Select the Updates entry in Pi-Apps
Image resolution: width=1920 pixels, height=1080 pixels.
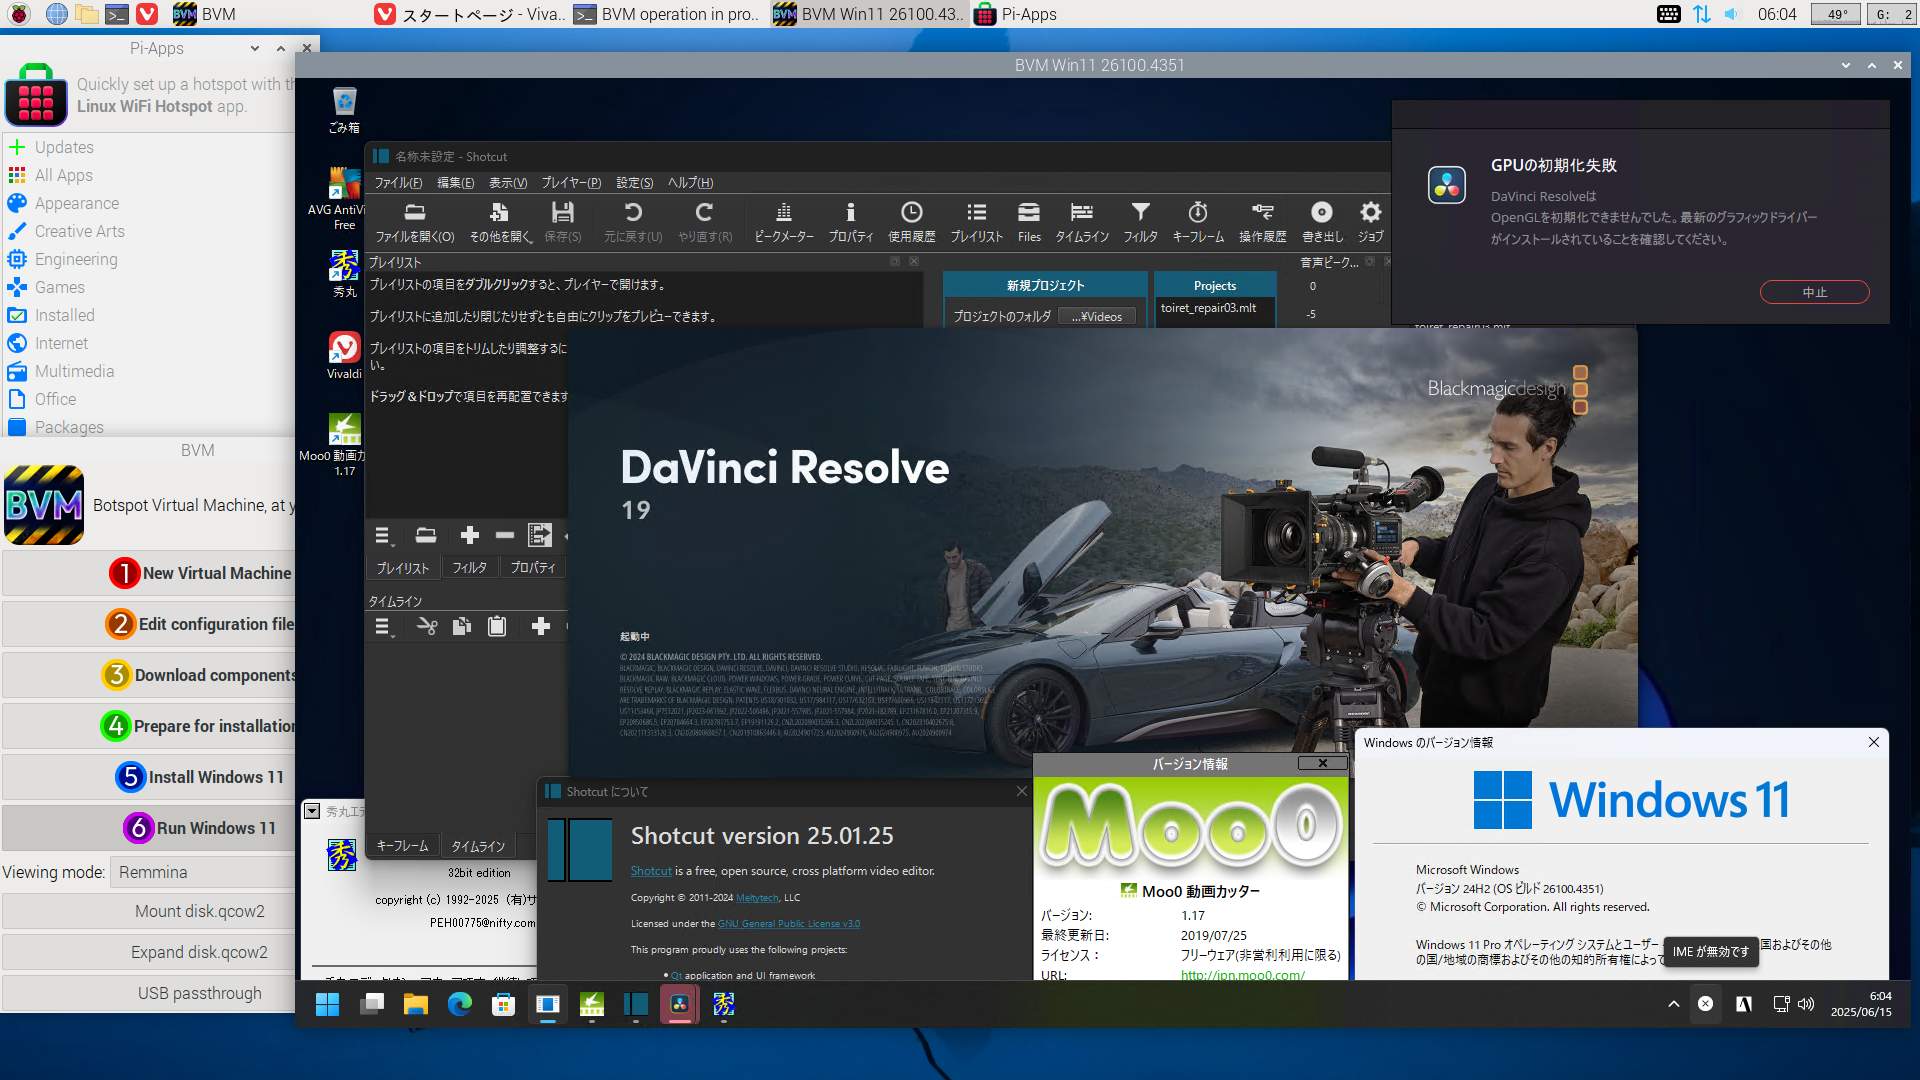[64, 147]
